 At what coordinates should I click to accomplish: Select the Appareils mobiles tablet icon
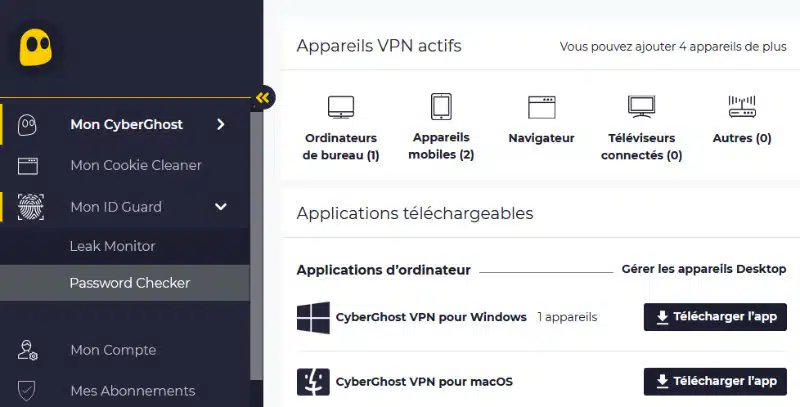441,107
